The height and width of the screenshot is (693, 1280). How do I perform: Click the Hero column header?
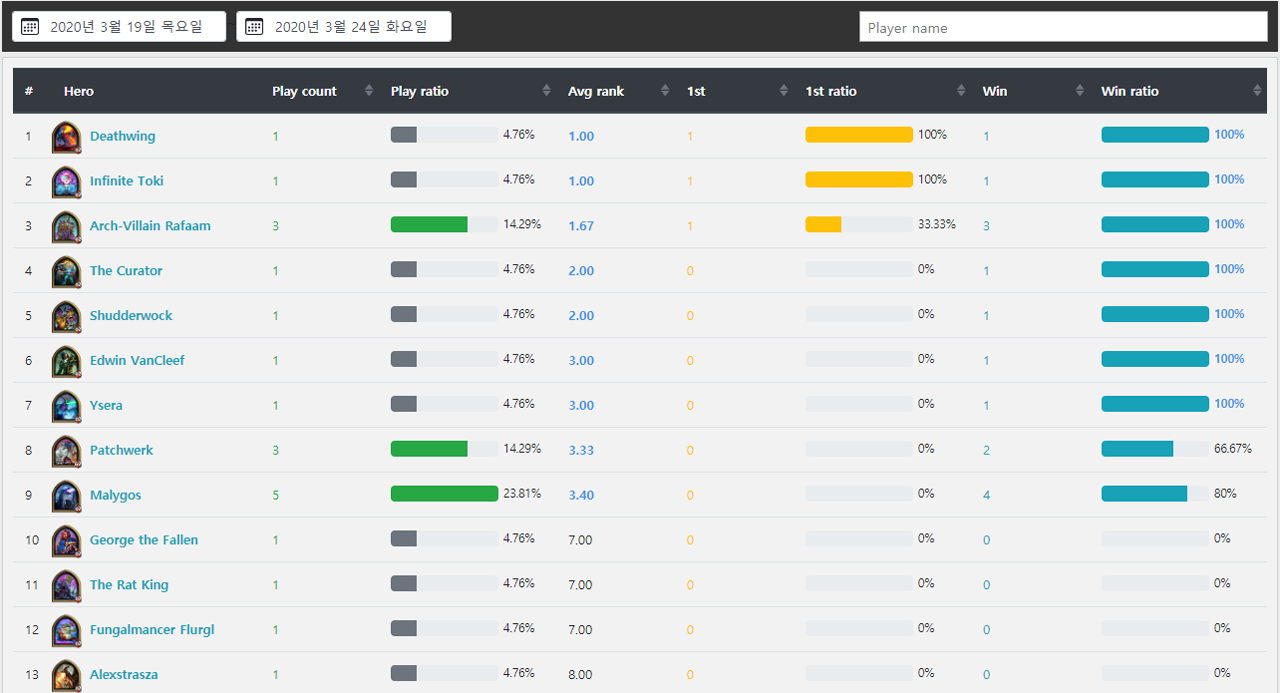[79, 91]
